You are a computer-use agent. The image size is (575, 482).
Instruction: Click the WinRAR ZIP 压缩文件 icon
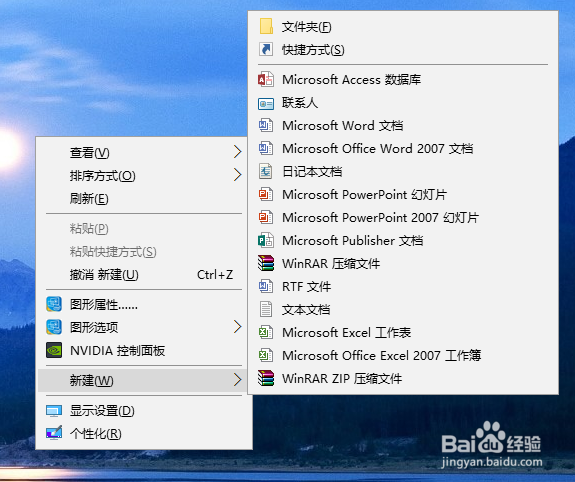(266, 378)
